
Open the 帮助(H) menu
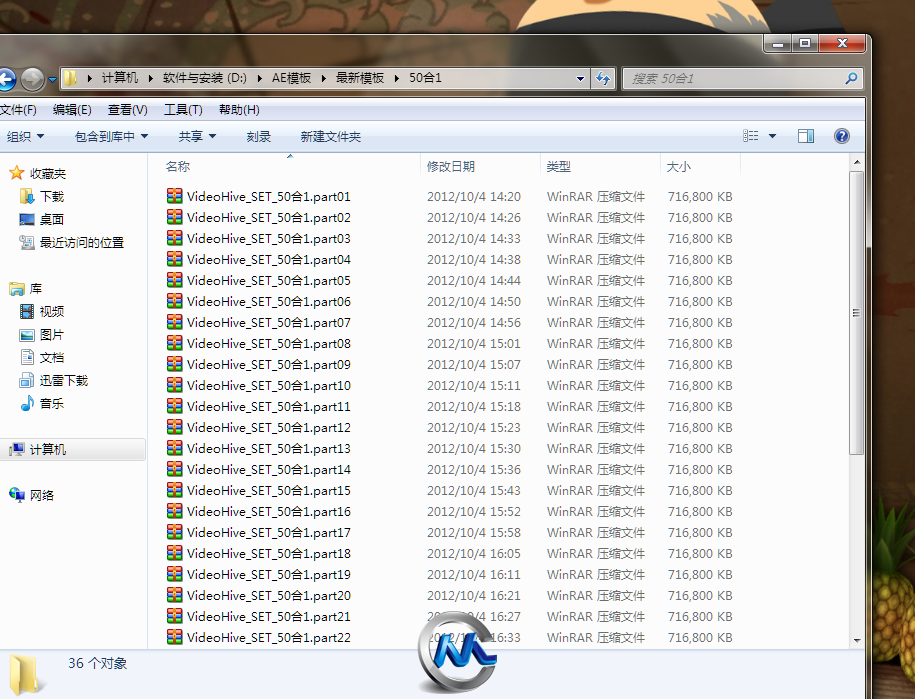click(239, 110)
